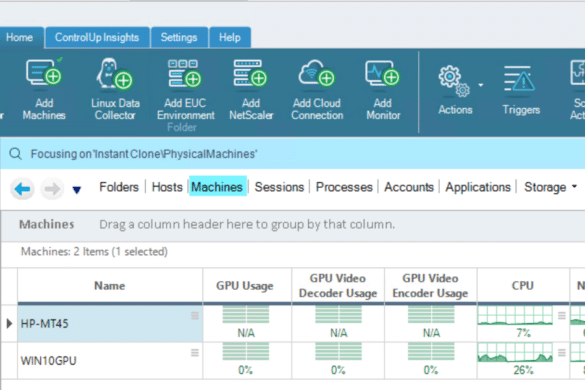The image size is (585, 390).
Task: Sort by the GPU Usage column header
Action: [x=245, y=286]
